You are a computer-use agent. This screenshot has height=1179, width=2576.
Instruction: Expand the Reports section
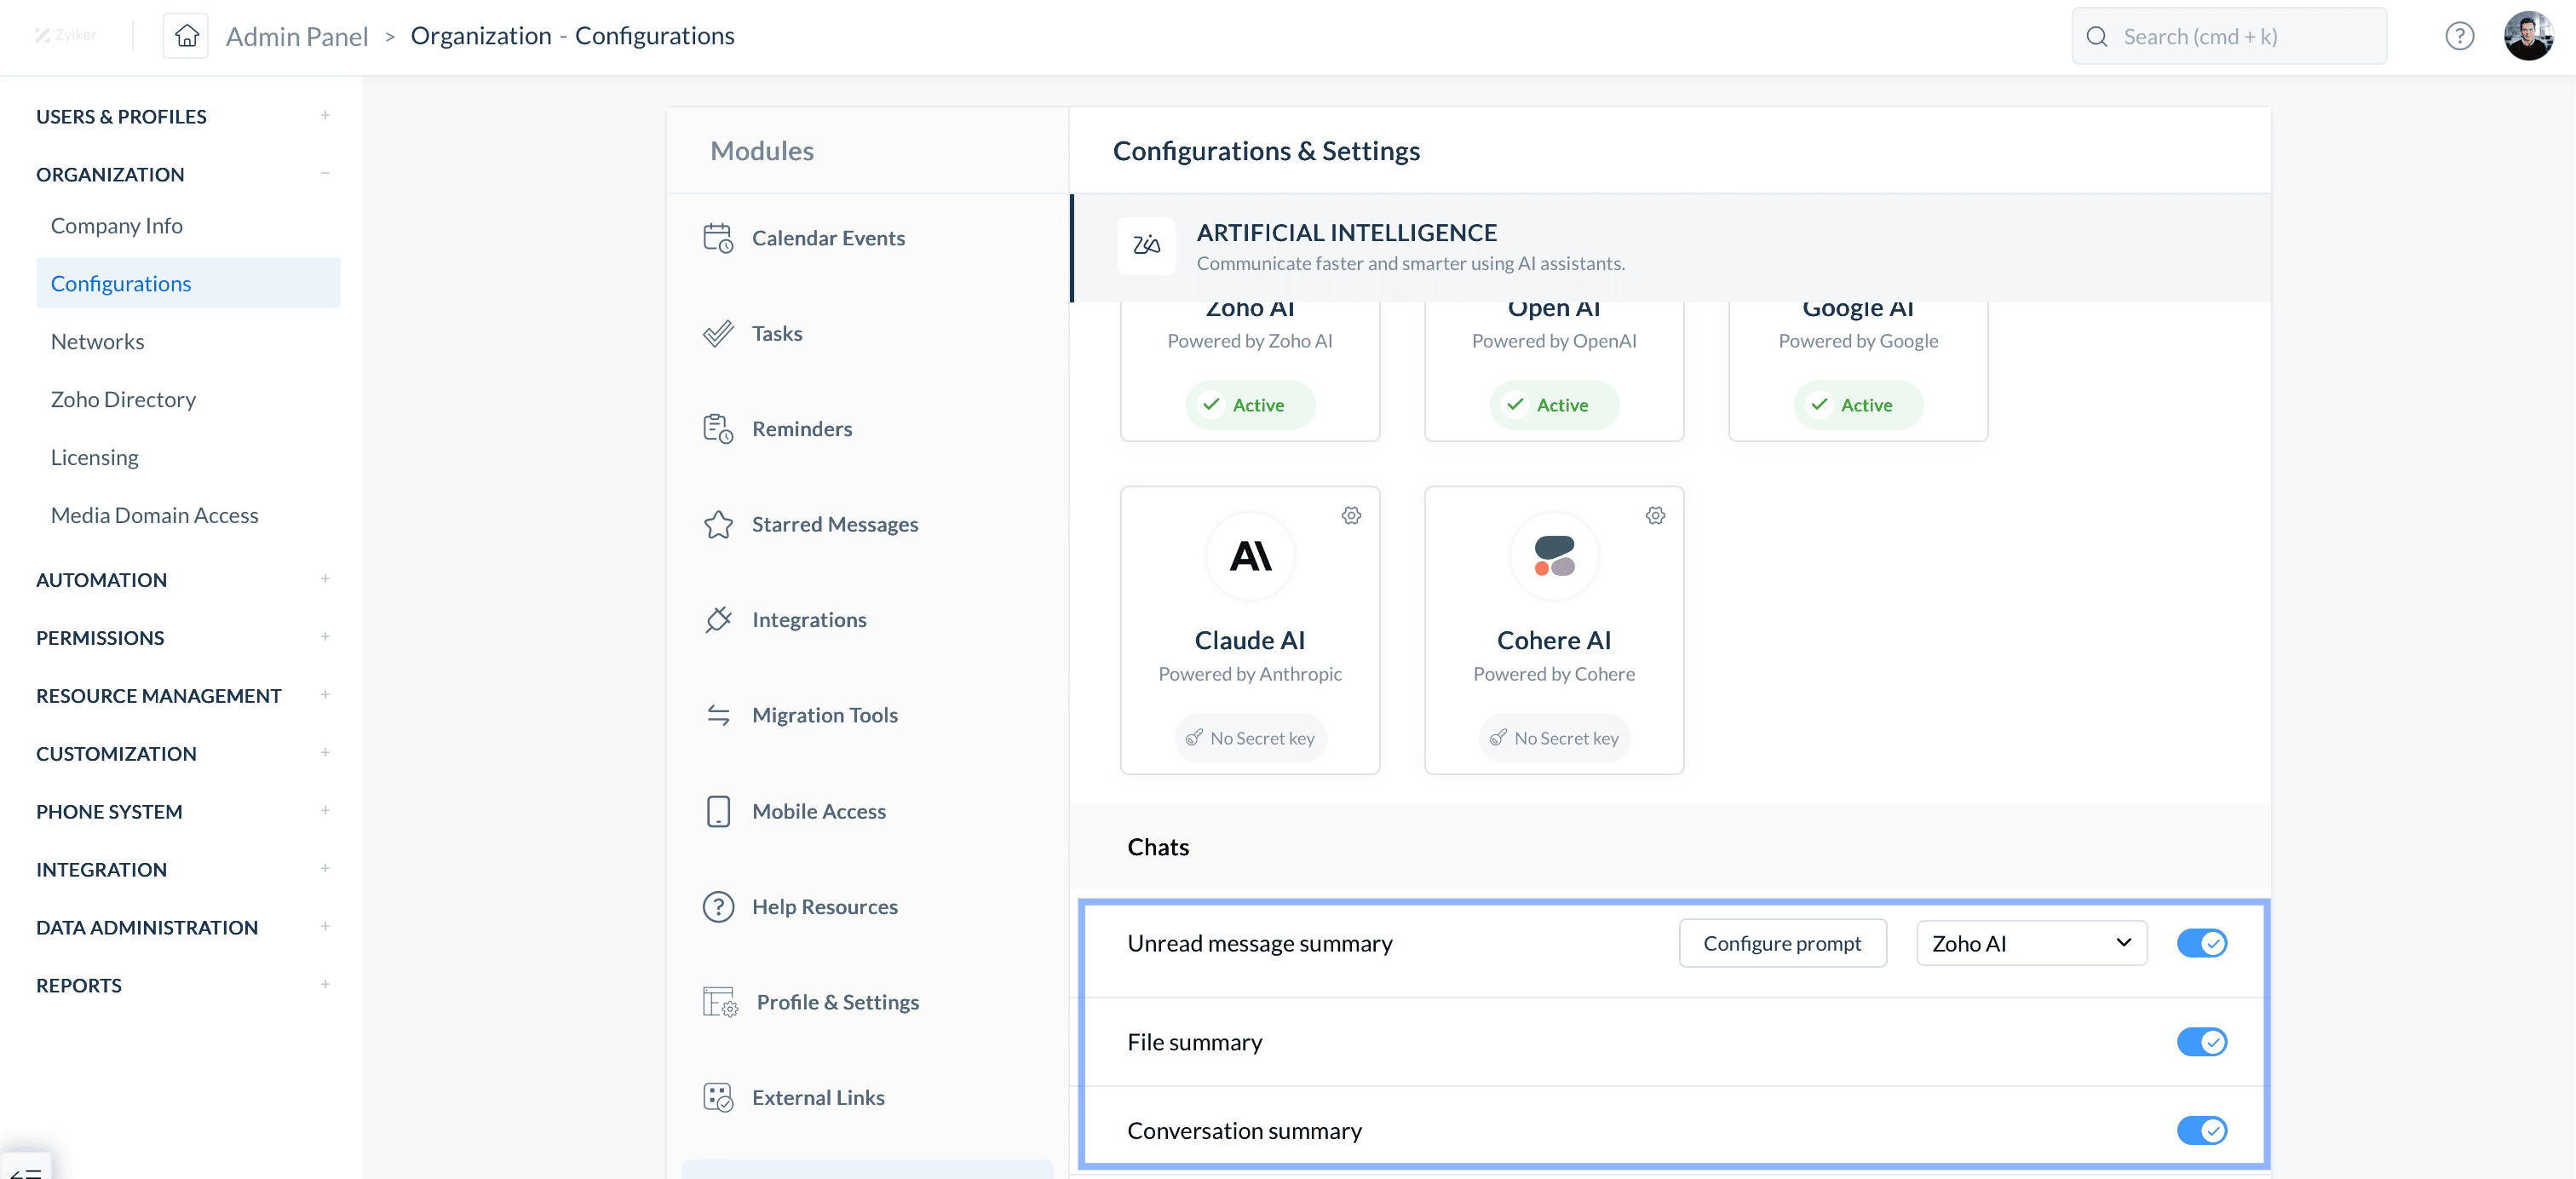tap(325, 985)
